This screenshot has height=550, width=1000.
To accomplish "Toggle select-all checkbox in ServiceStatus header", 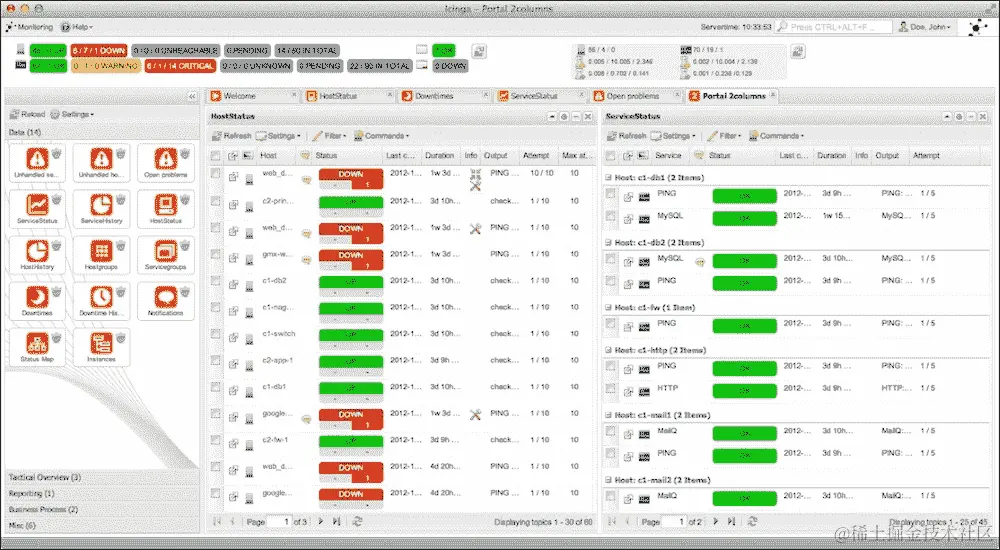I will [610, 155].
